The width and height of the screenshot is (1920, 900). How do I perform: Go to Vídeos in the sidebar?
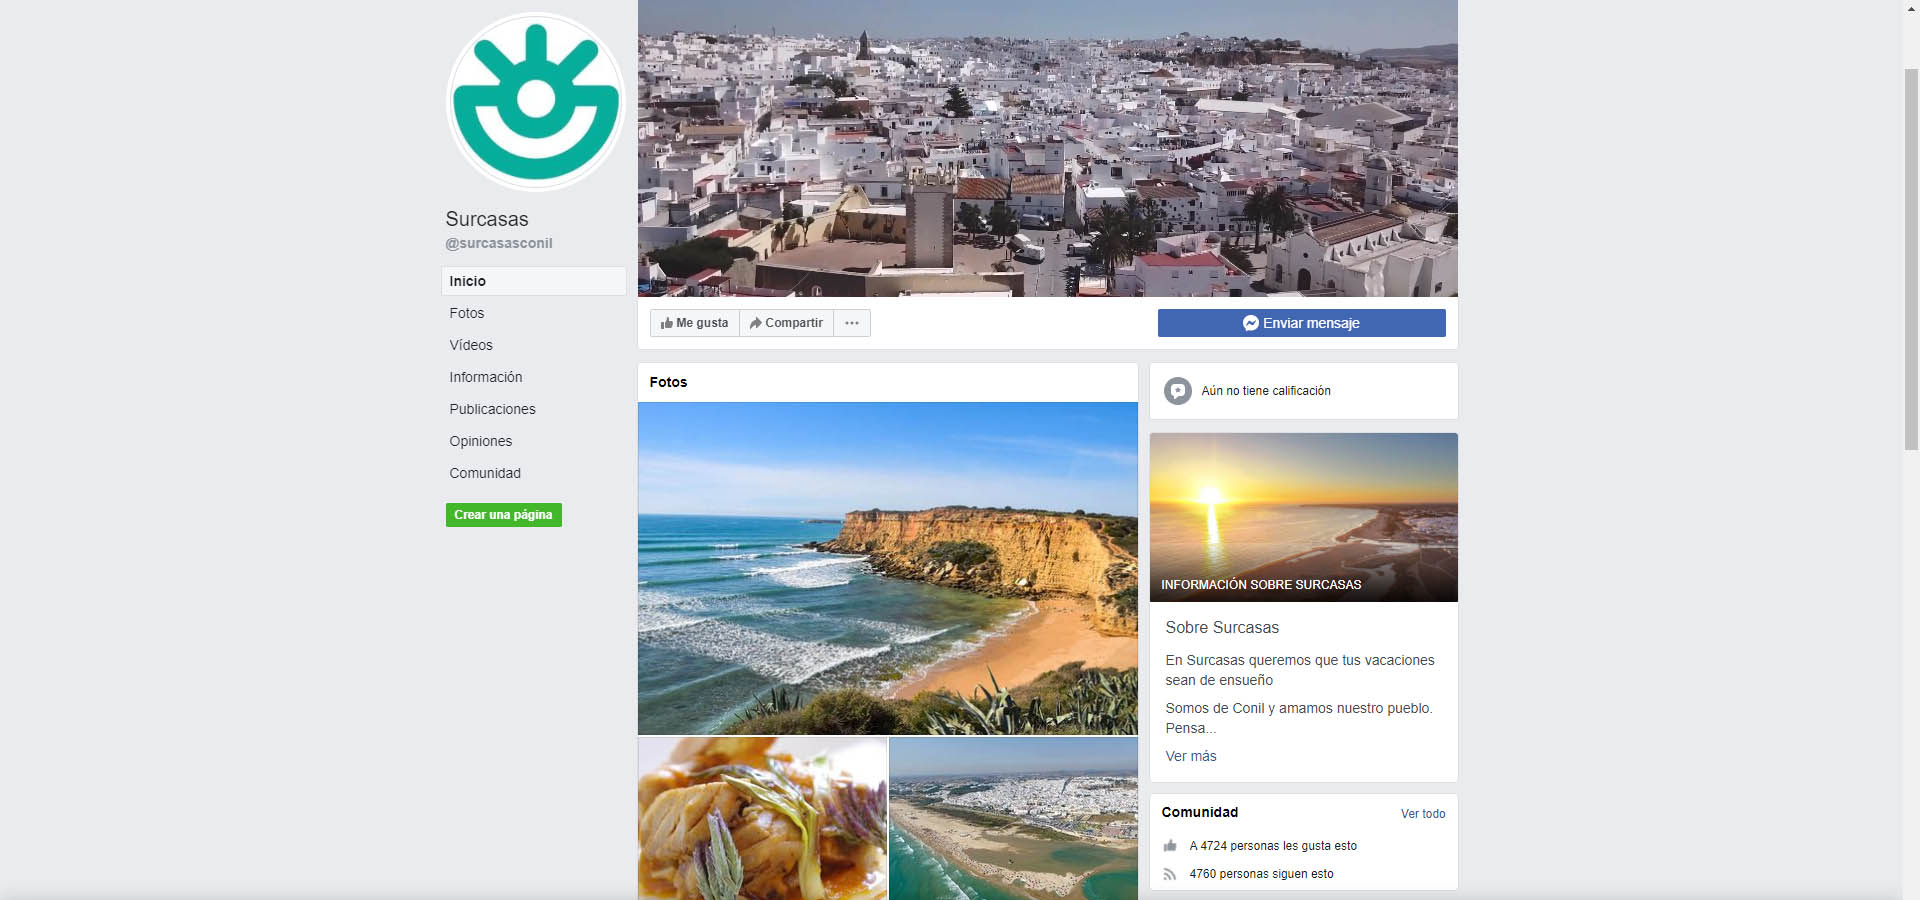471,345
